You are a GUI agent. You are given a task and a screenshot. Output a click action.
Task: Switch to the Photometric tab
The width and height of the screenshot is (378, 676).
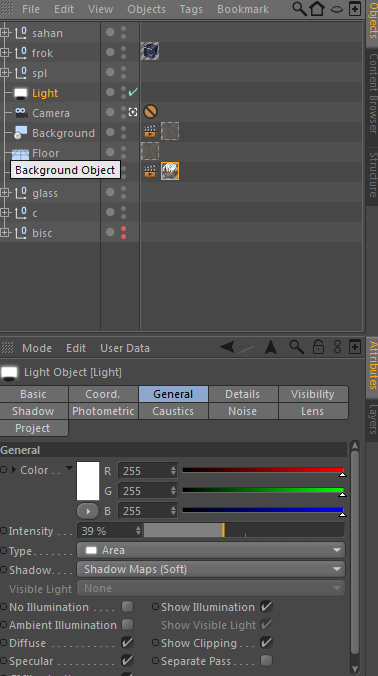tap(103, 411)
